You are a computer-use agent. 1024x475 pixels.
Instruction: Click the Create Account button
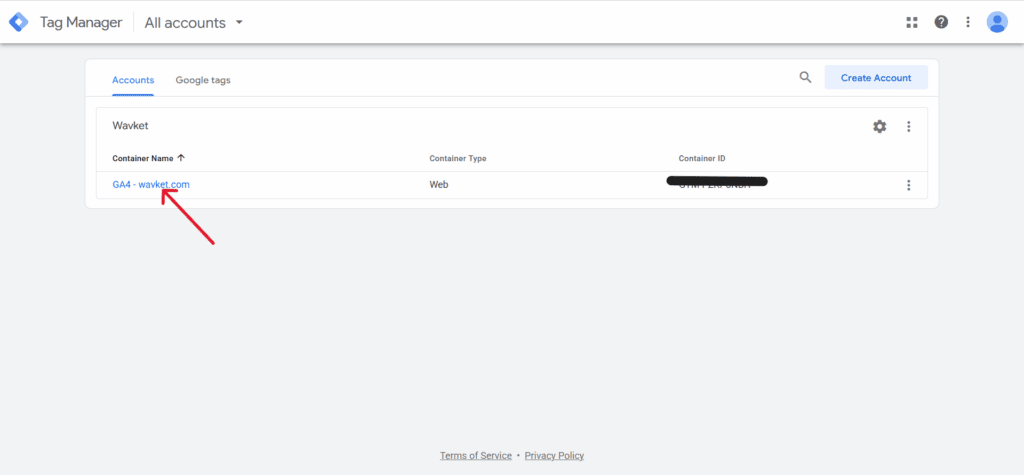[876, 78]
